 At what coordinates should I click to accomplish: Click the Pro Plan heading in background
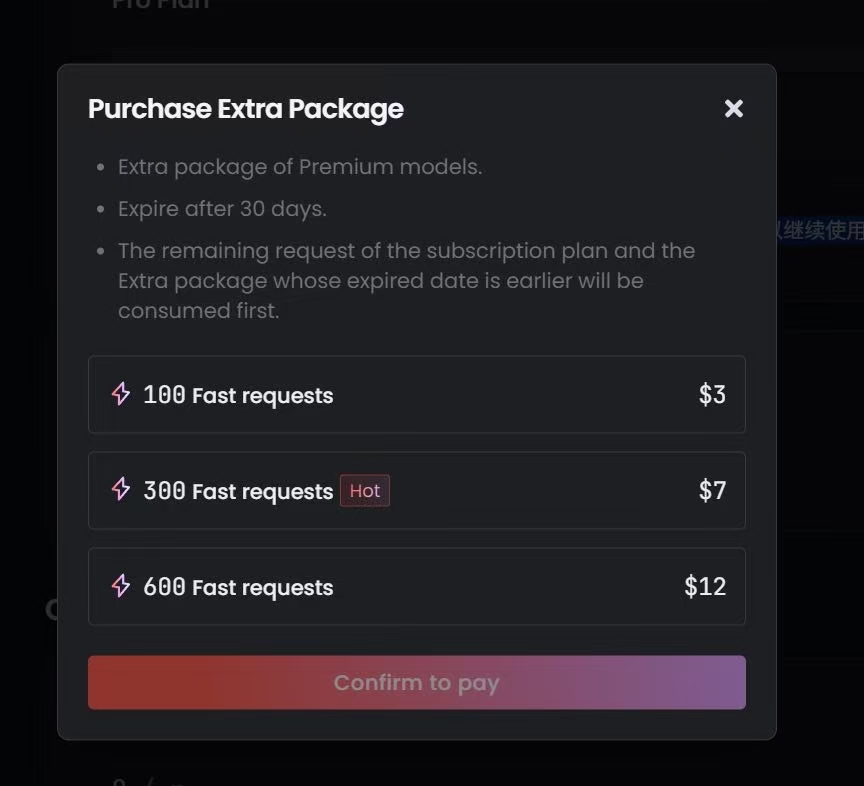click(x=160, y=4)
